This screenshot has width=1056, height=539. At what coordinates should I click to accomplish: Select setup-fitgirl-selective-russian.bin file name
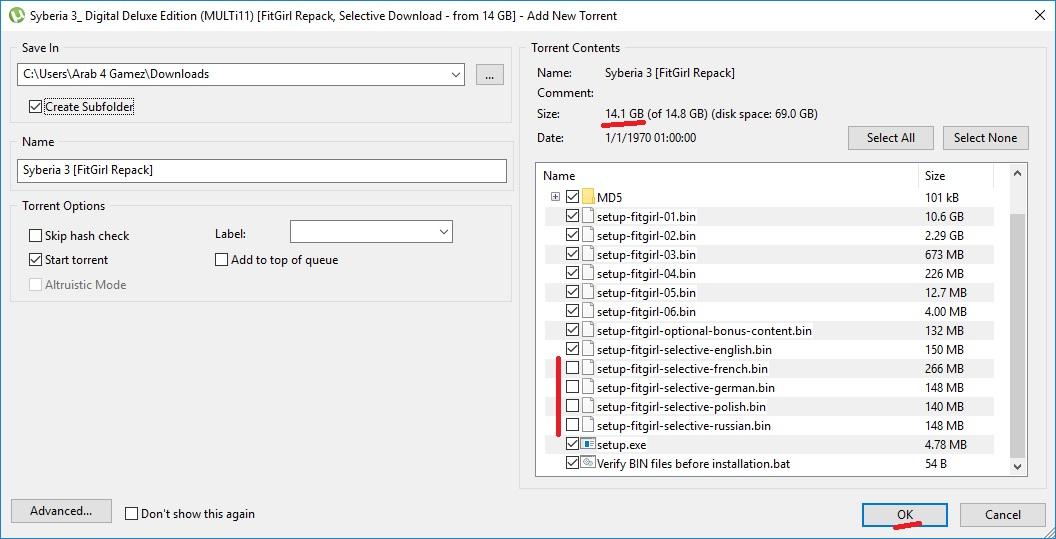684,425
